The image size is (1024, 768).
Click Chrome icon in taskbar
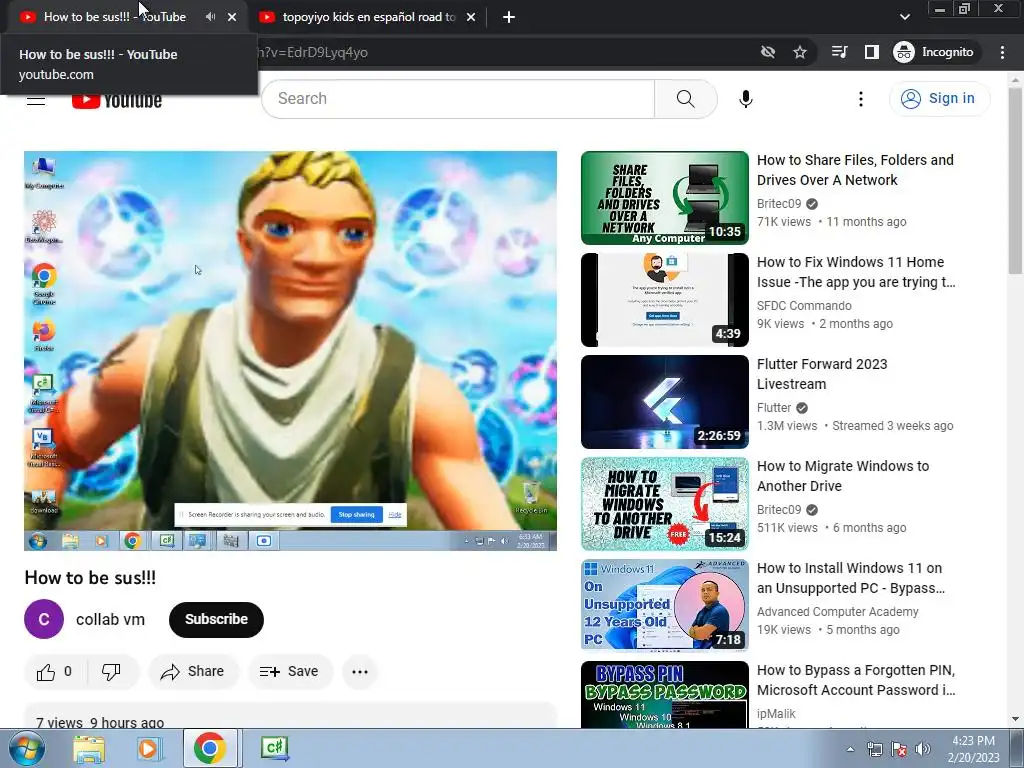pos(210,748)
